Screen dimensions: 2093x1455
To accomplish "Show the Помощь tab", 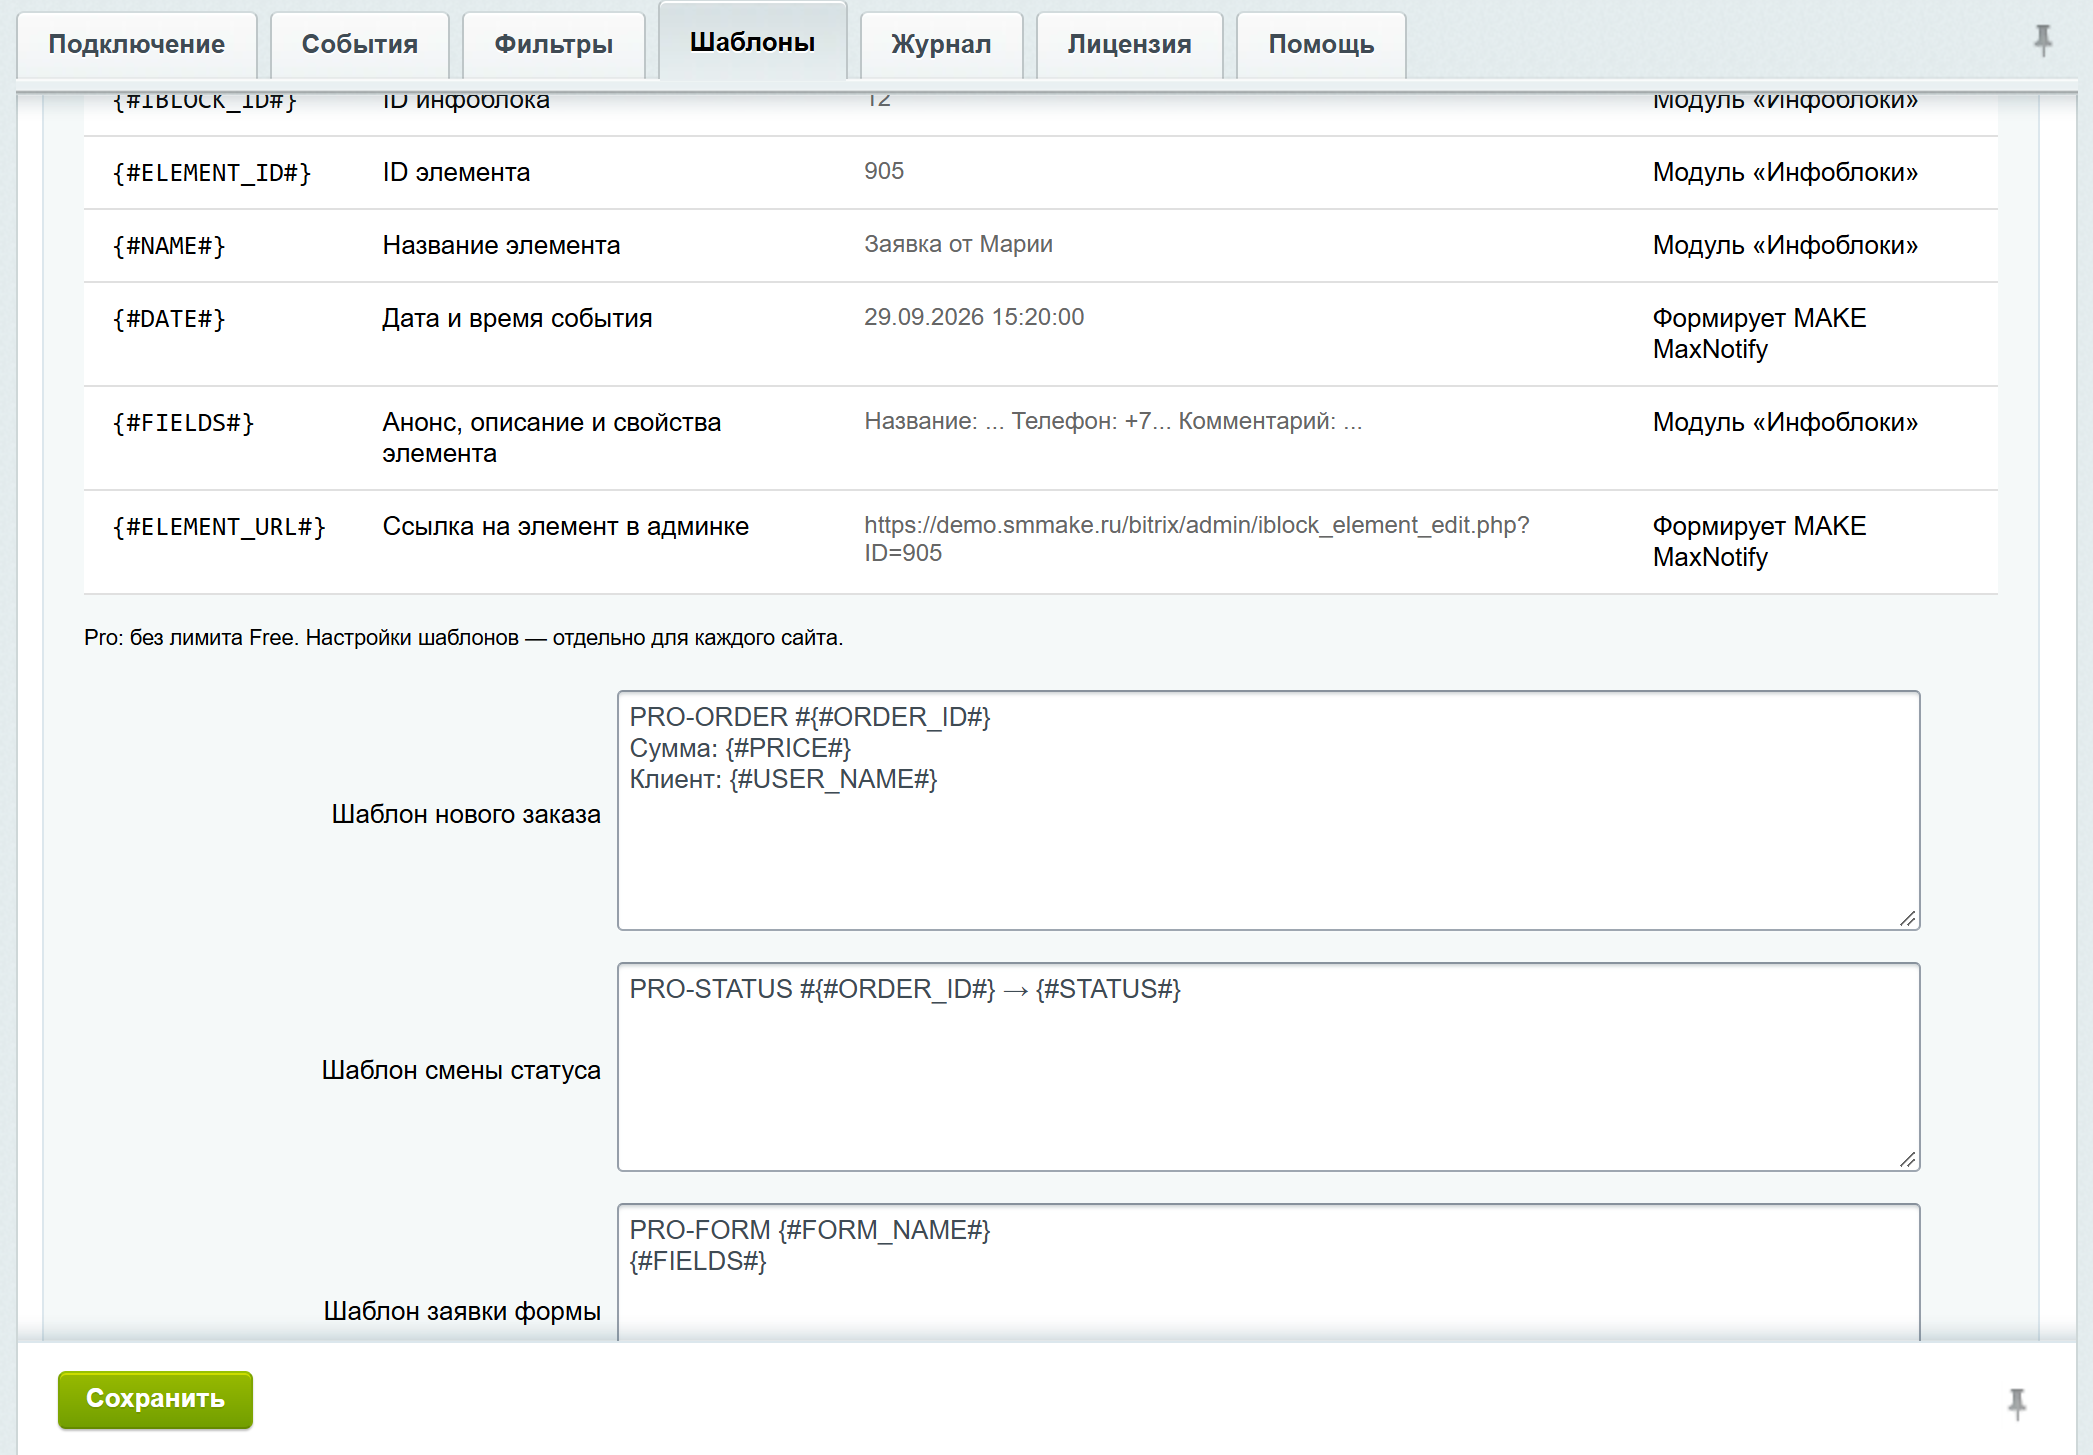I will tap(1322, 45).
